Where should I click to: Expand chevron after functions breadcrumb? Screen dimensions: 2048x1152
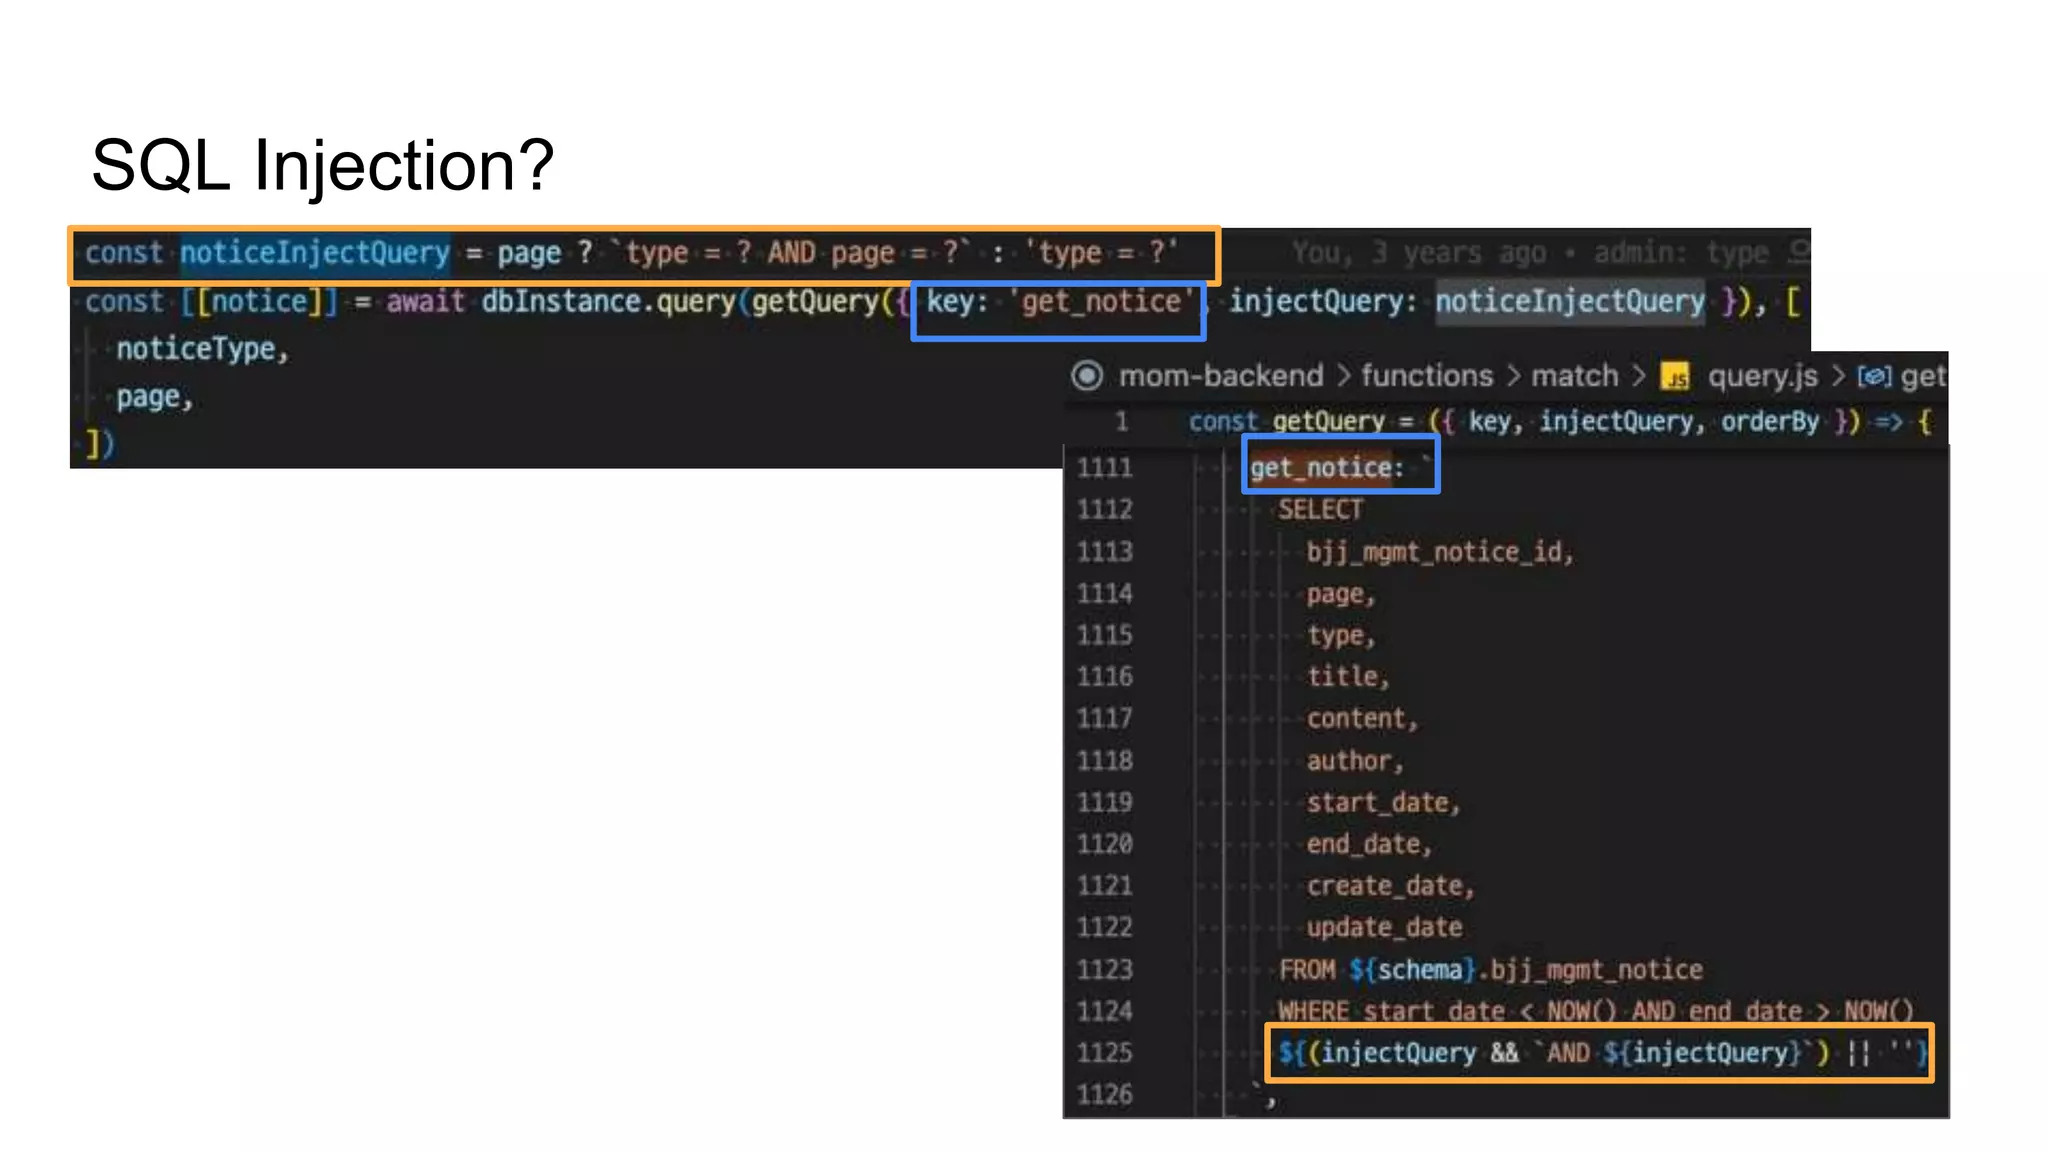(1513, 376)
